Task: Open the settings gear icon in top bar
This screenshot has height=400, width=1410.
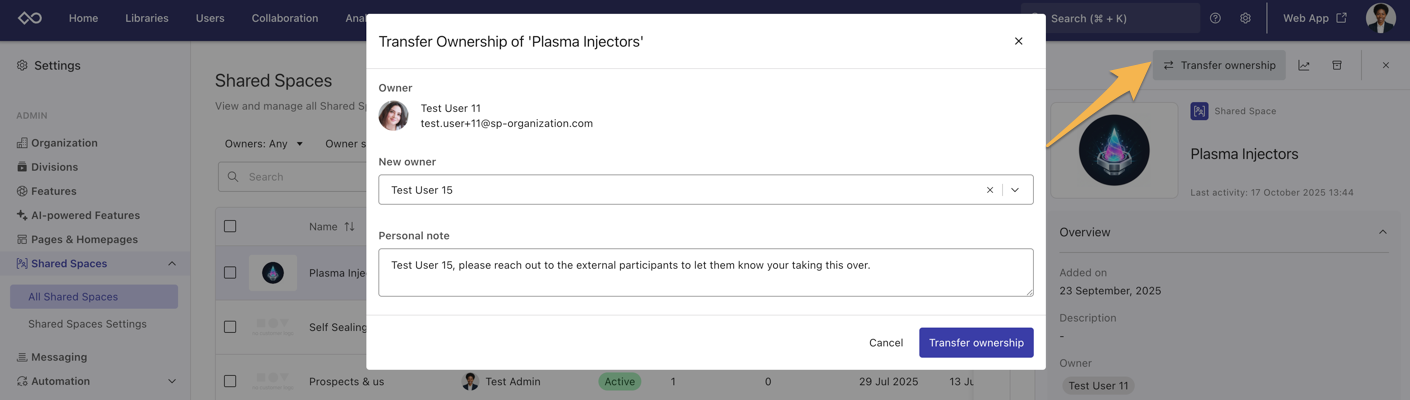Action: pos(1245,18)
